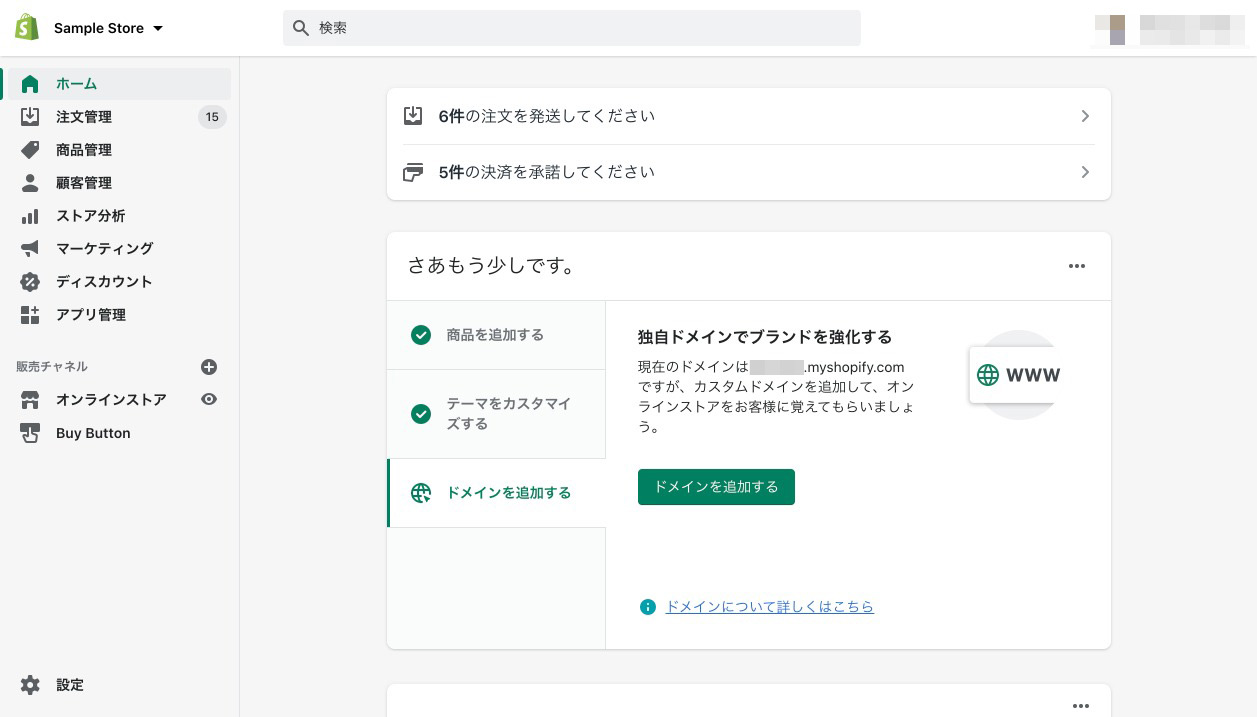
Task: Open アプリ管理 in the sidebar
Action: (x=91, y=315)
